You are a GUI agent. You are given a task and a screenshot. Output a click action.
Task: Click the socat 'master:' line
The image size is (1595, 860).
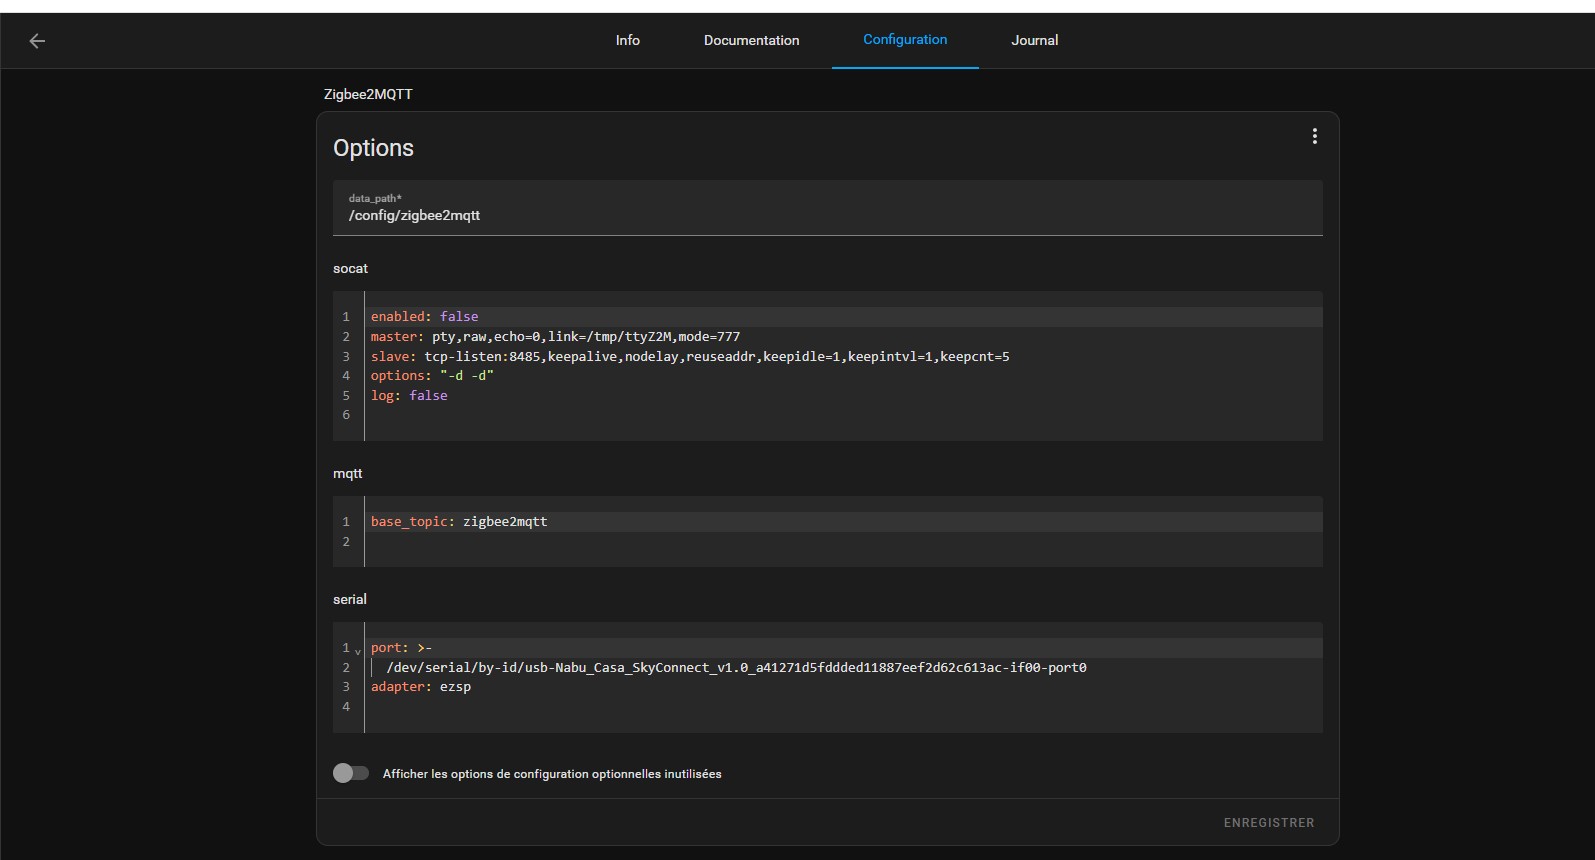[555, 336]
